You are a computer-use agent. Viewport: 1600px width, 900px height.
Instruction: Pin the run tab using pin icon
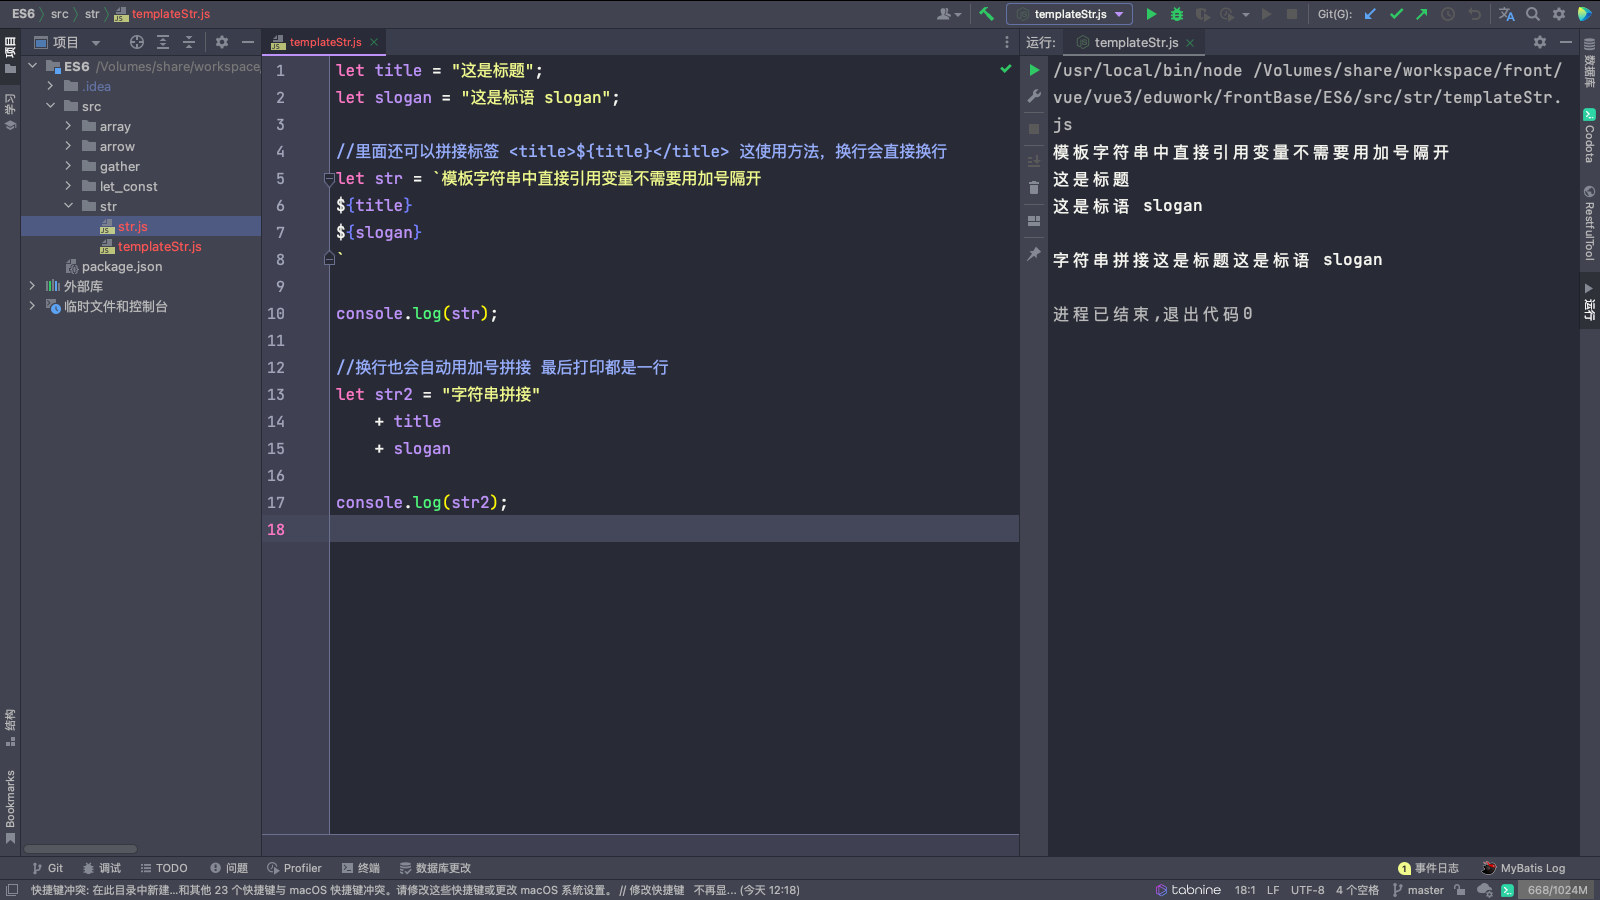1034,254
